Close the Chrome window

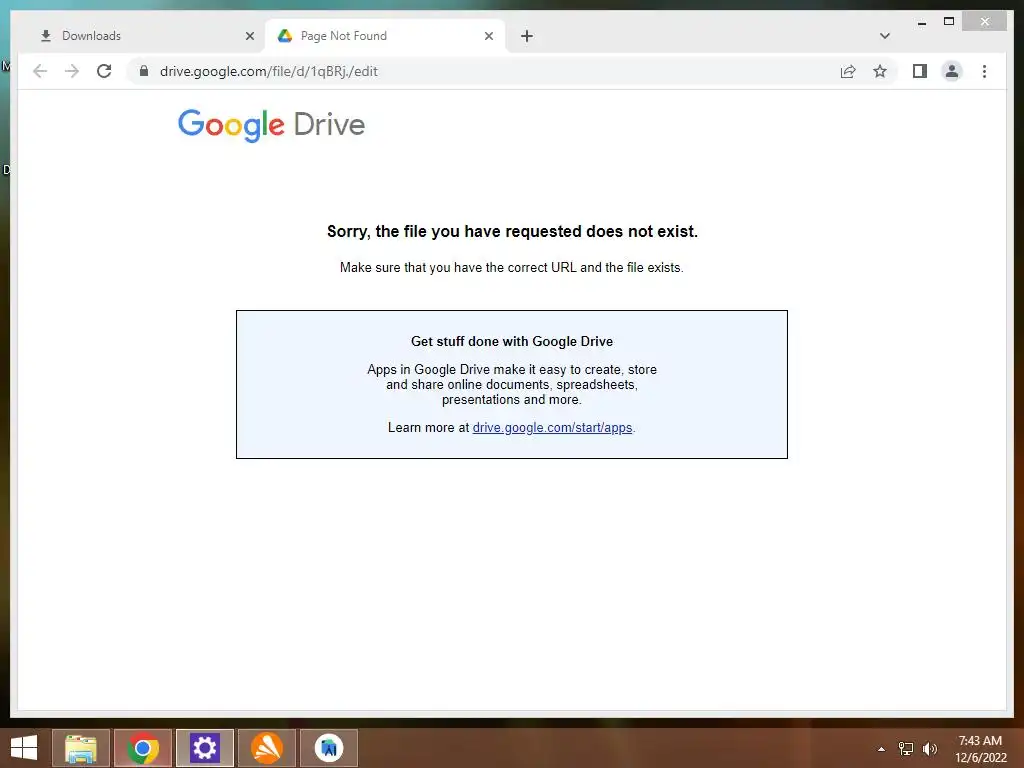[x=985, y=22]
